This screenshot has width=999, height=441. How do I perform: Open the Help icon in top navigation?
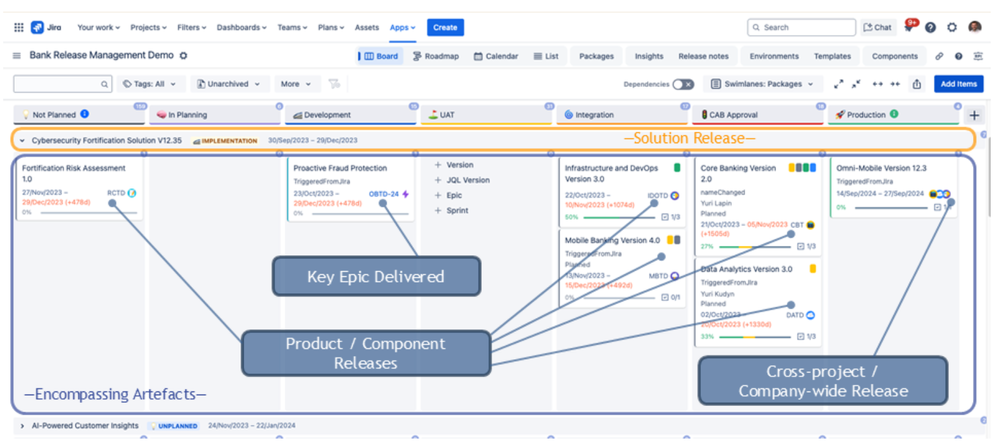tap(930, 27)
